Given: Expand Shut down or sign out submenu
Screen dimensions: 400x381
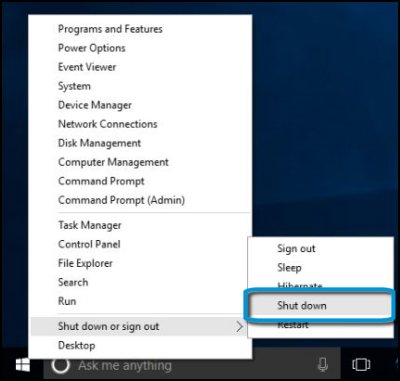Looking at the screenshot, I should click(140, 326).
